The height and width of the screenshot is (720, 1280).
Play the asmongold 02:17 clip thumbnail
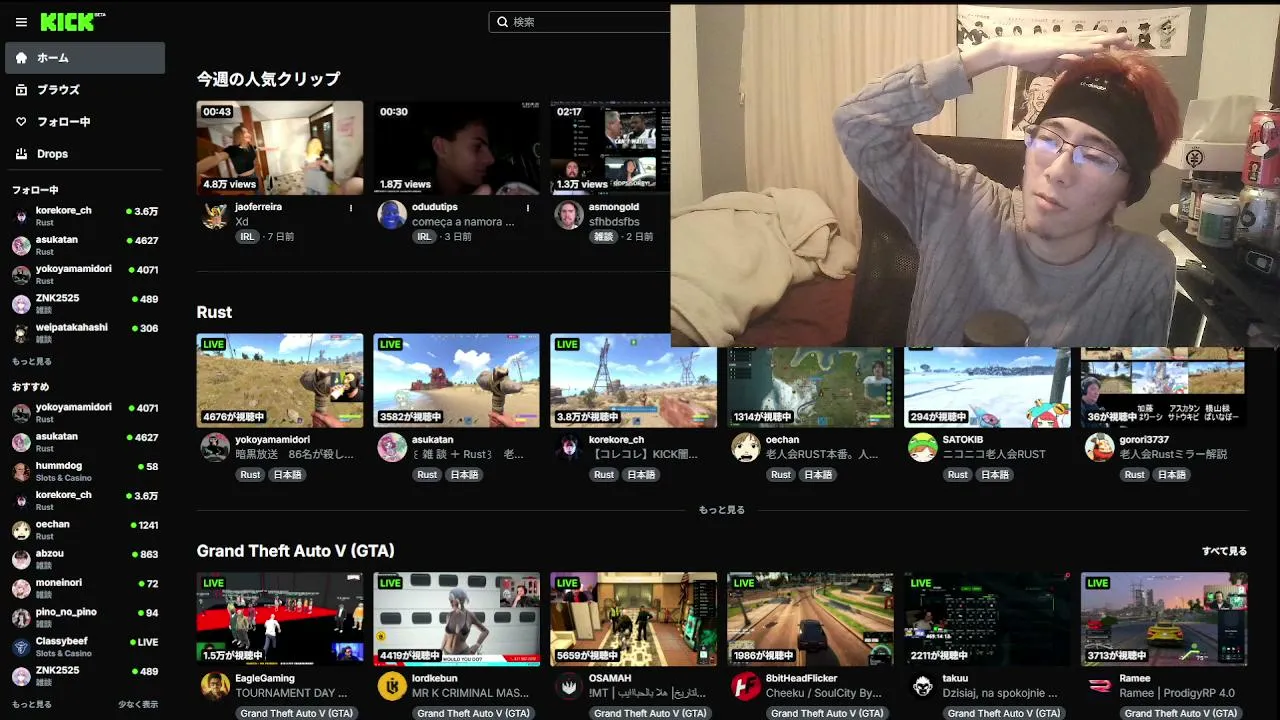[610, 147]
